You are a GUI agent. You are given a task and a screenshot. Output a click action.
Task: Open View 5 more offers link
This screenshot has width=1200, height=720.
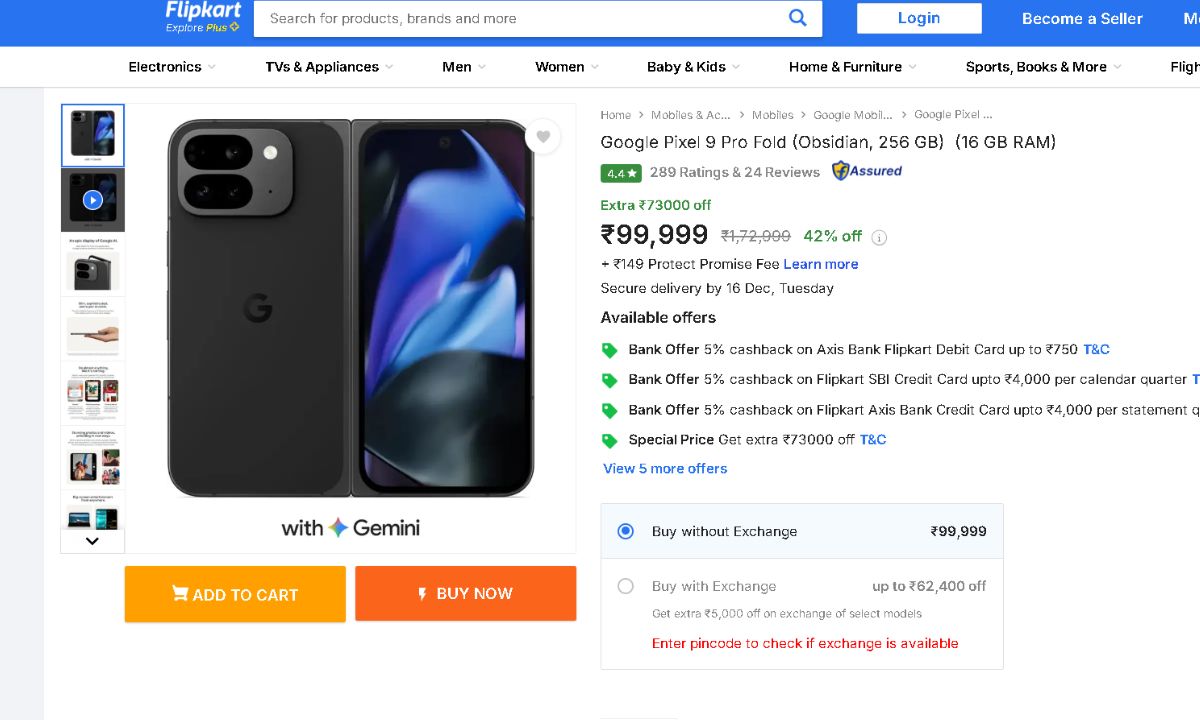[x=665, y=468]
